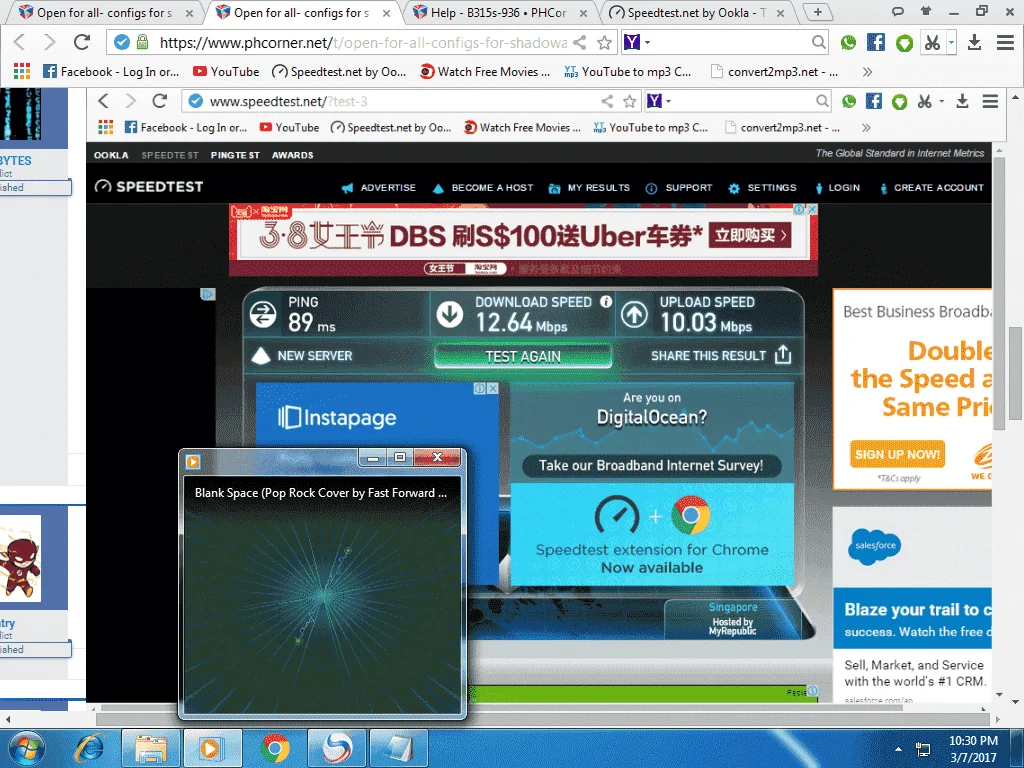Image resolution: width=1024 pixels, height=768 pixels.
Task: Click upload speed arrow icon
Action: click(633, 315)
